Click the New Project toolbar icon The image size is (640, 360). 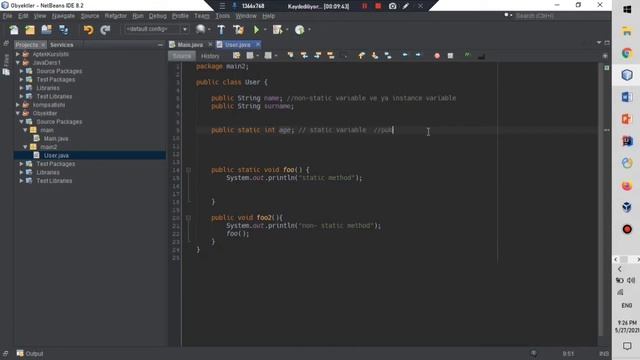click(30, 29)
